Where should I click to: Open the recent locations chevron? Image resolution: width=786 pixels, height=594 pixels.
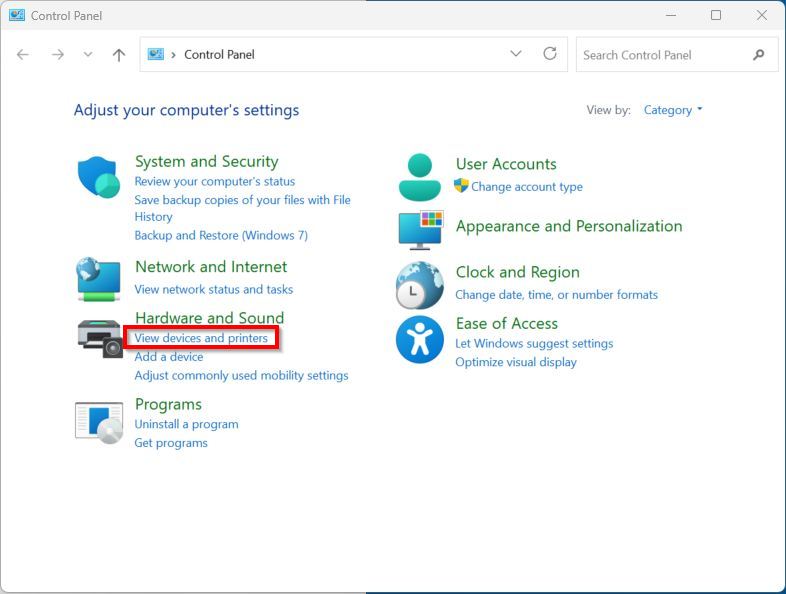point(88,55)
